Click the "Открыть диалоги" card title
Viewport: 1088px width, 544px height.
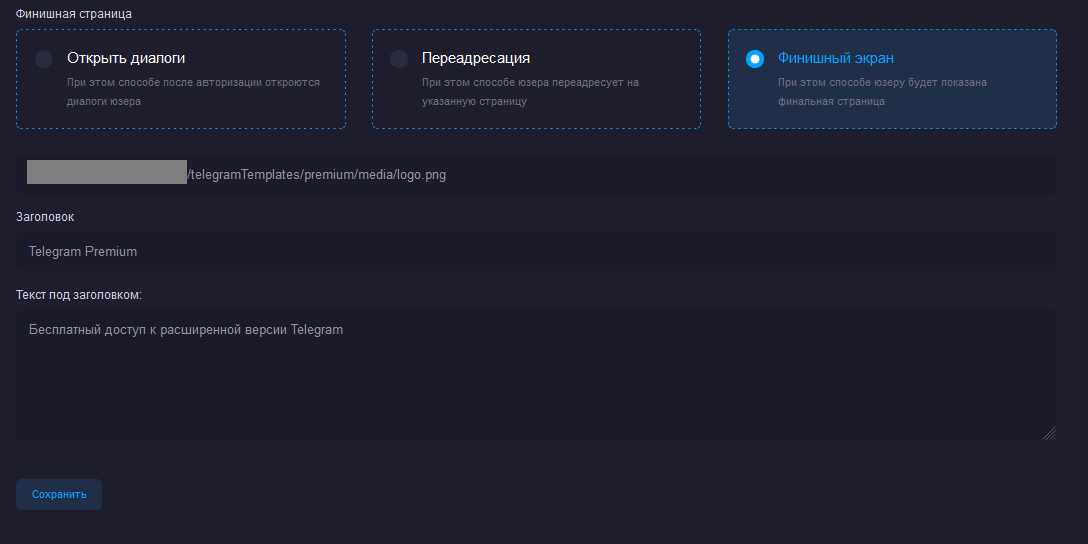(125, 58)
